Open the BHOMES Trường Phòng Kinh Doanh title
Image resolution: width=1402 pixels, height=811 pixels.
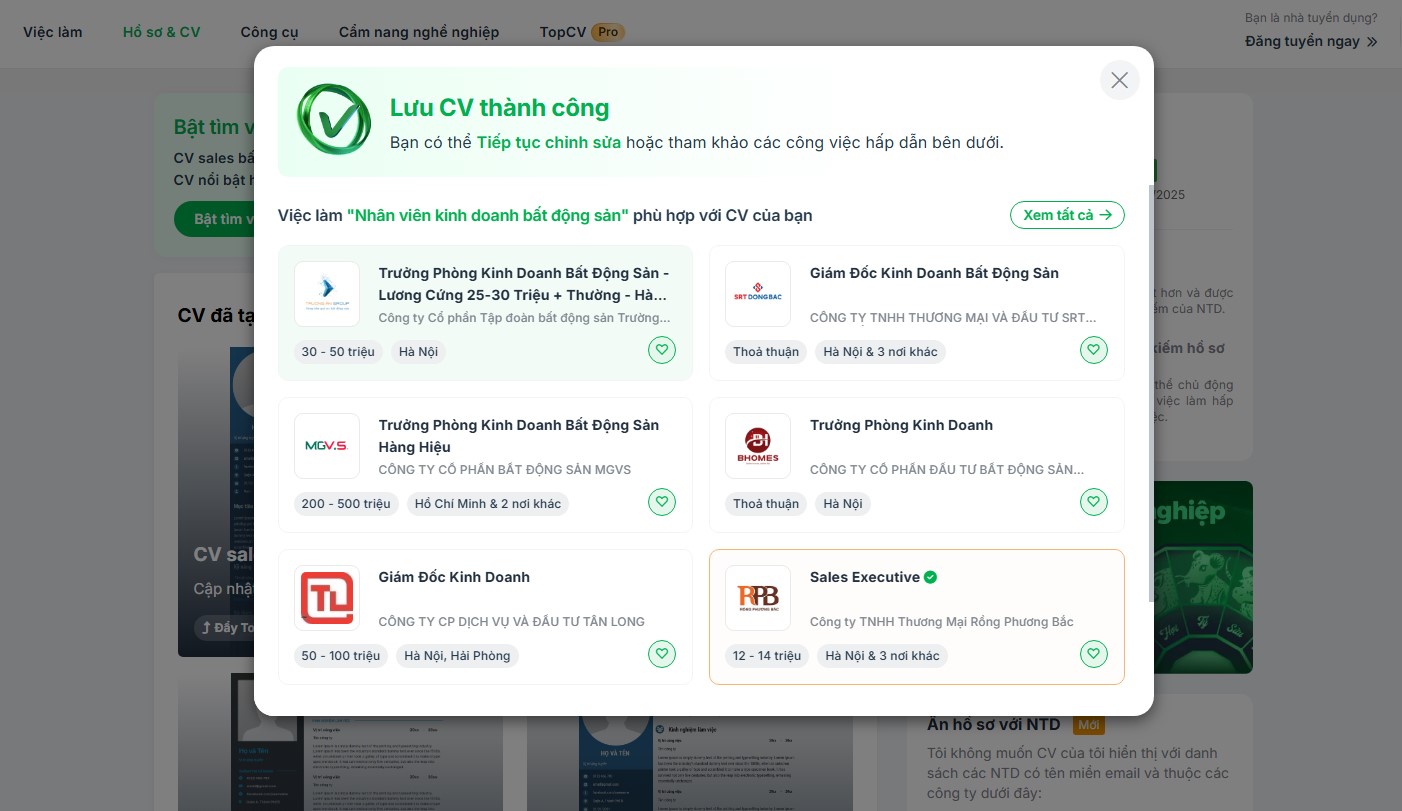901,425
